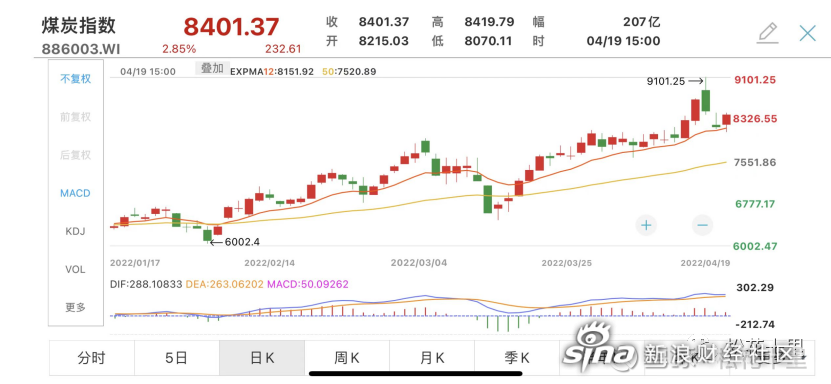Zoom out chart with minus button
Image resolution: width=831 pixels, height=384 pixels.
click(703, 225)
